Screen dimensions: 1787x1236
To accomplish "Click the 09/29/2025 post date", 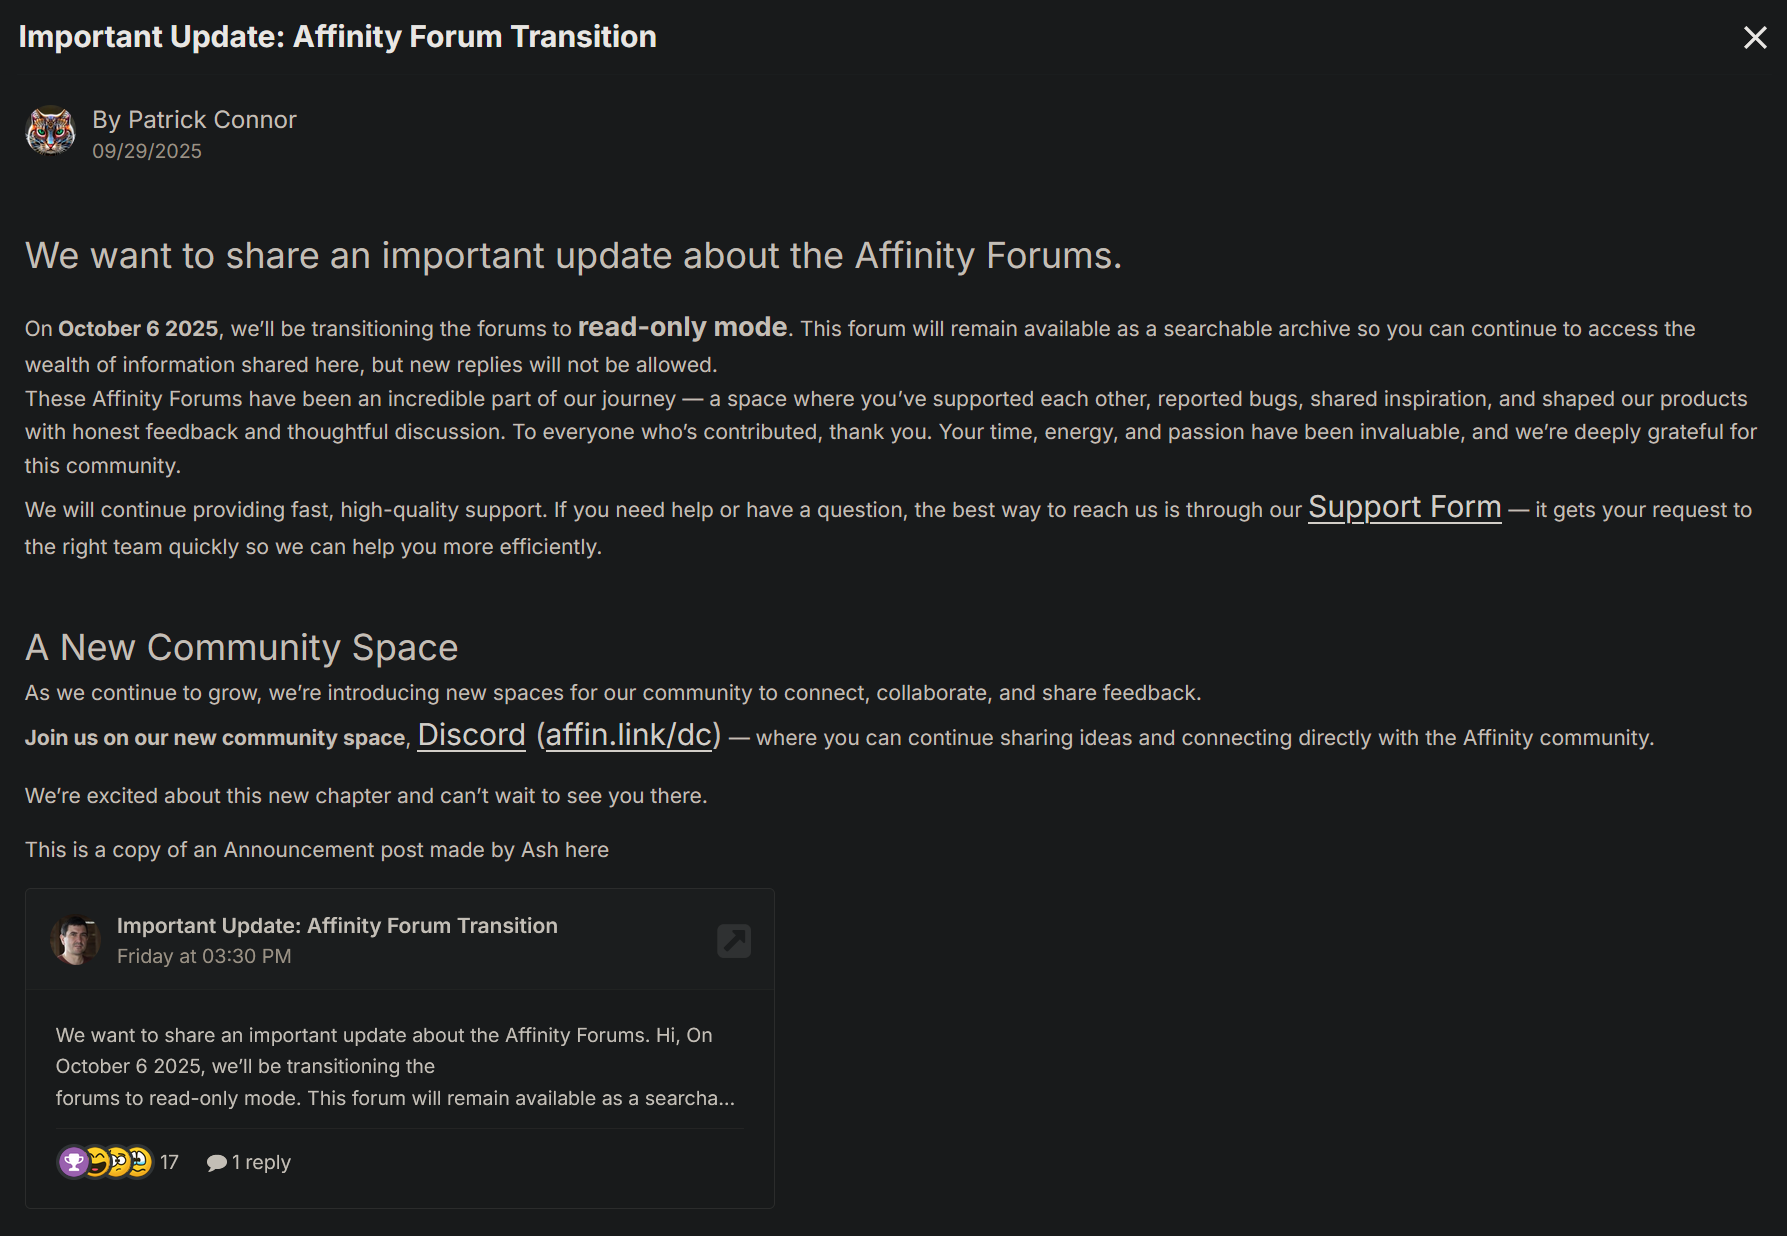I will tap(147, 151).
